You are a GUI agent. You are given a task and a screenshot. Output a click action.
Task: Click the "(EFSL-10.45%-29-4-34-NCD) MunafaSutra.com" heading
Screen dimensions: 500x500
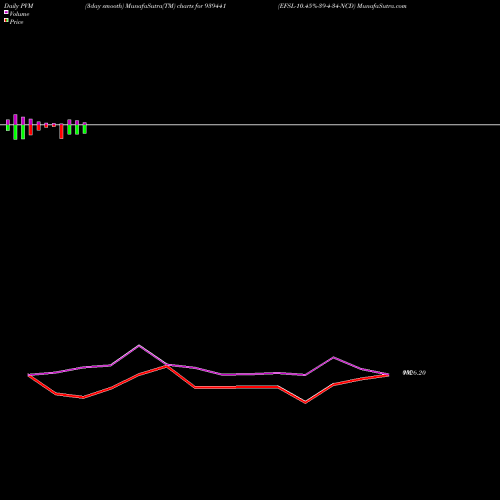click(x=342, y=6)
